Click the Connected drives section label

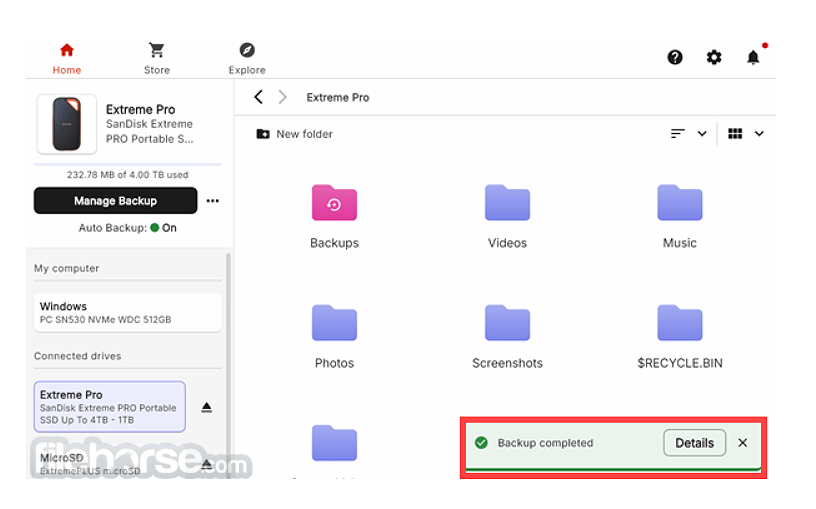point(78,356)
